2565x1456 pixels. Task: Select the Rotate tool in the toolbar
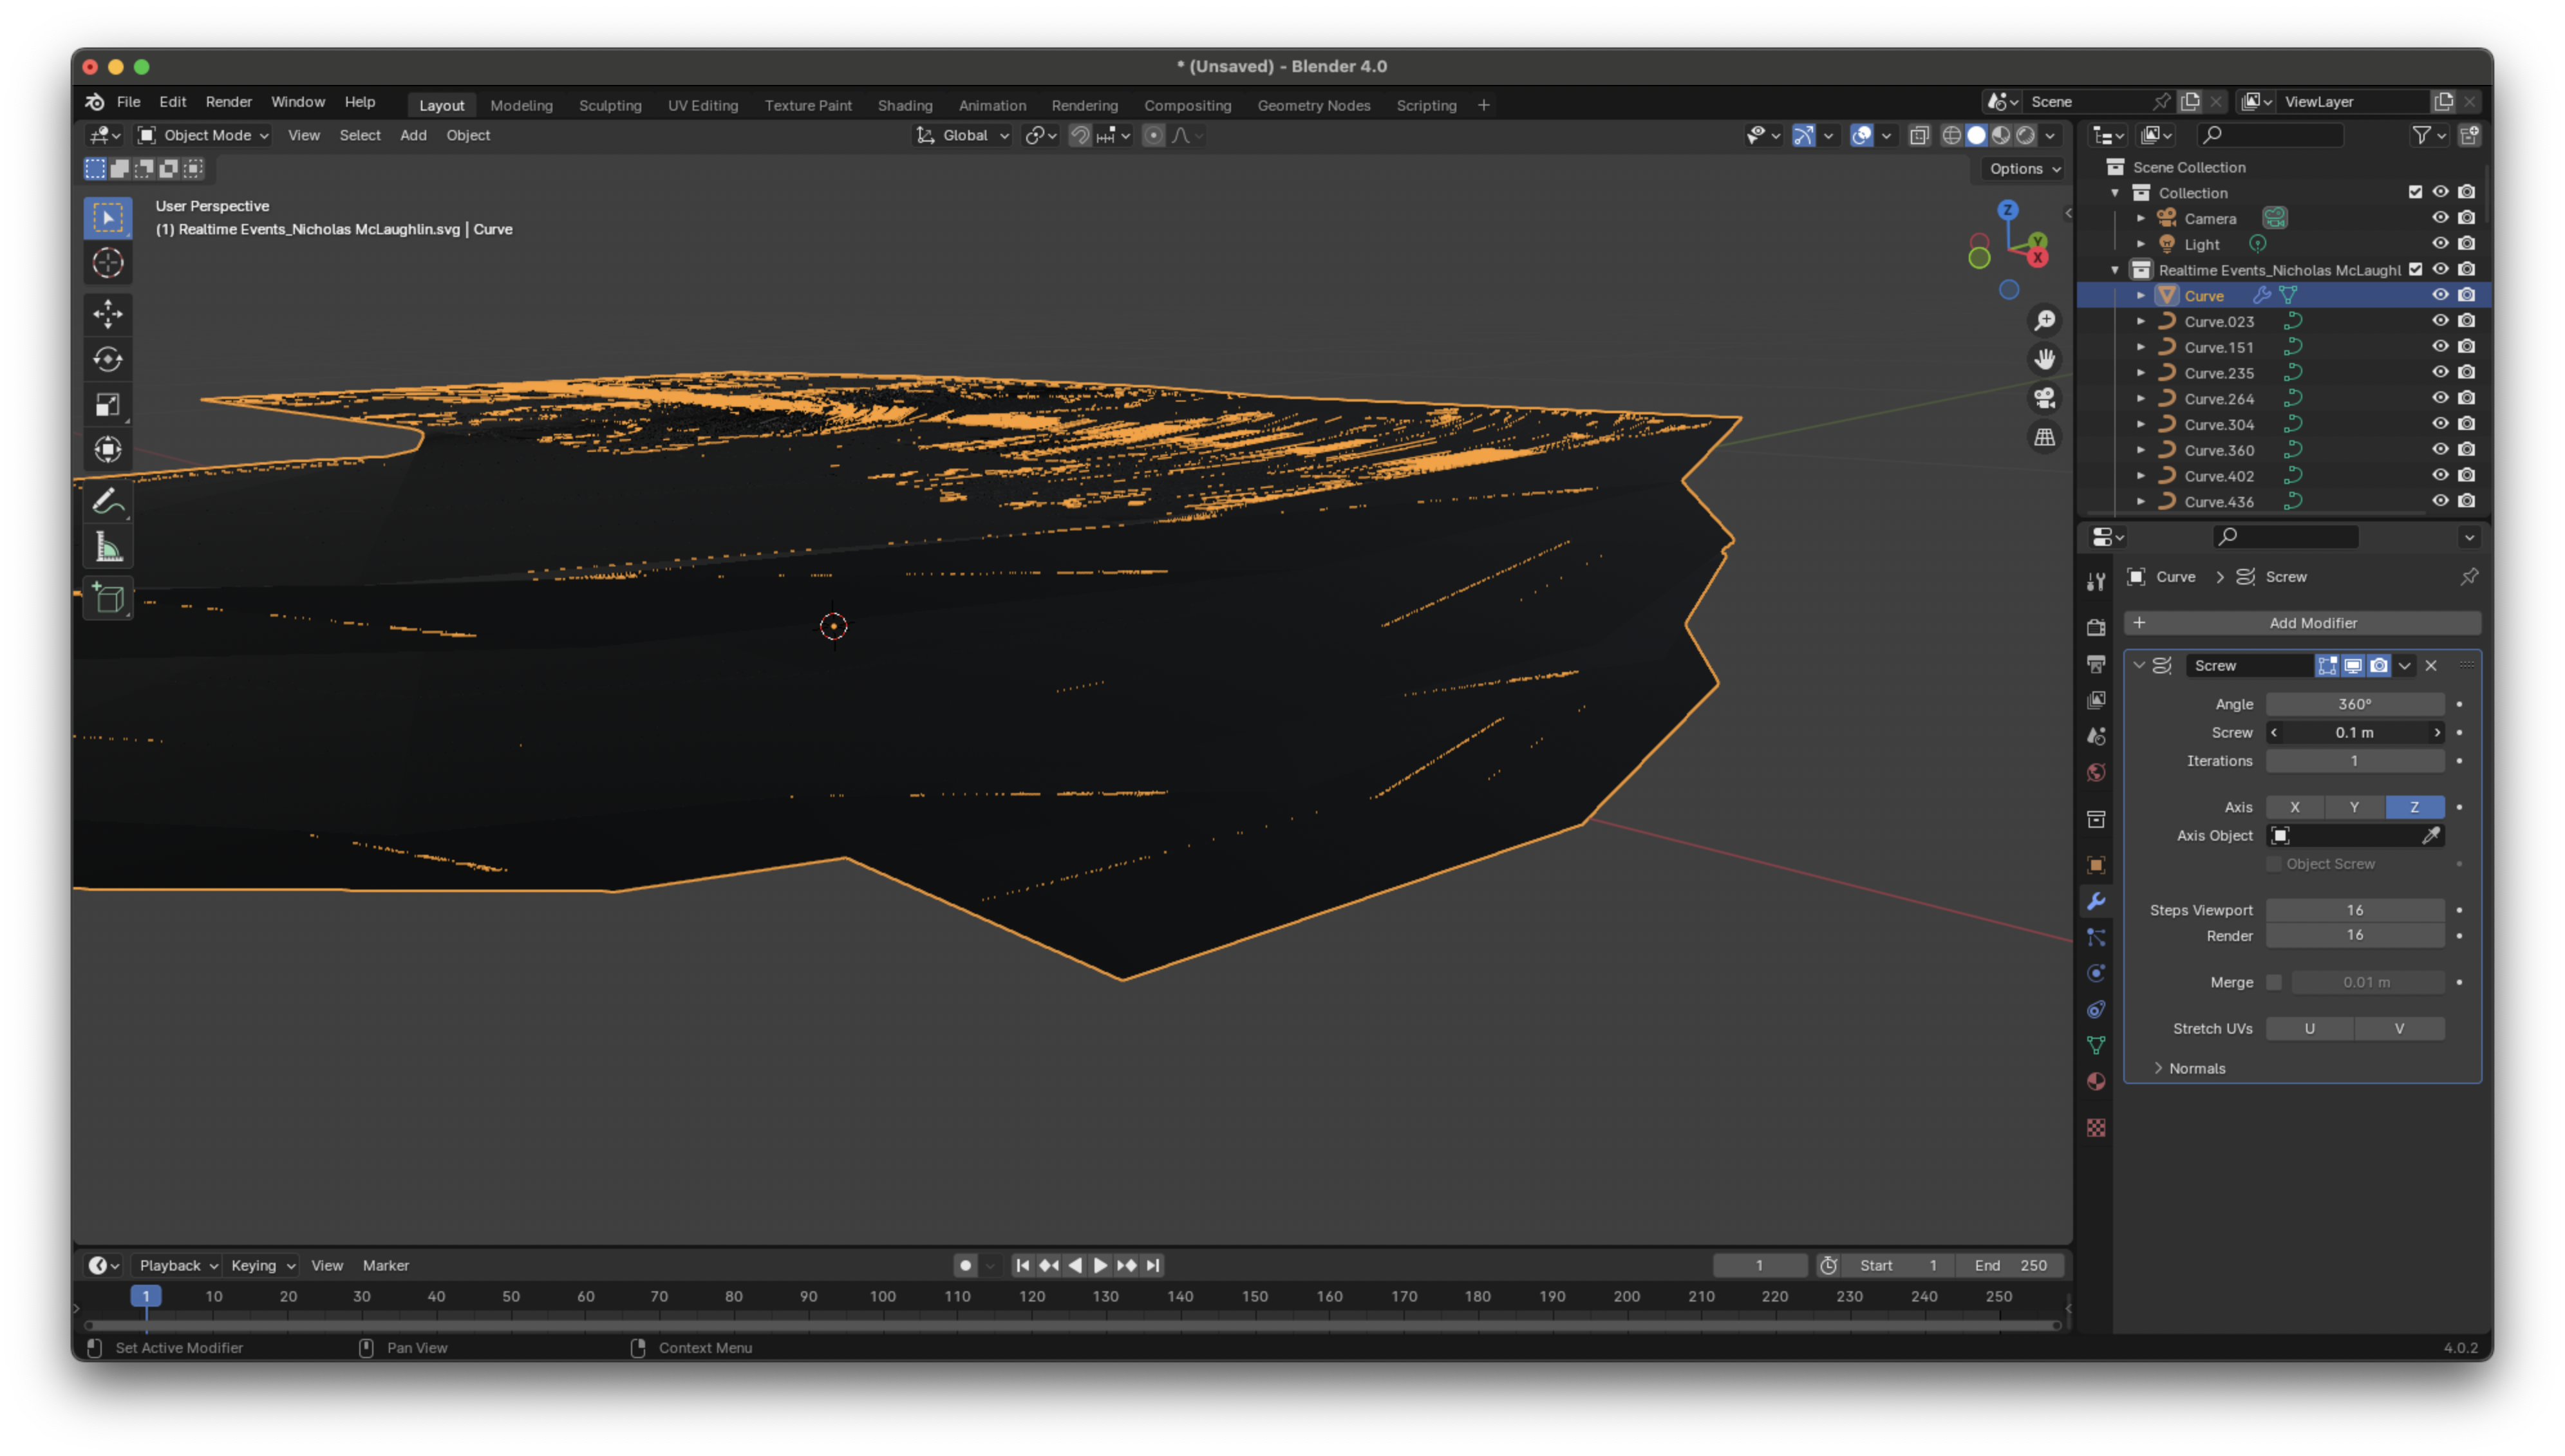(x=108, y=359)
